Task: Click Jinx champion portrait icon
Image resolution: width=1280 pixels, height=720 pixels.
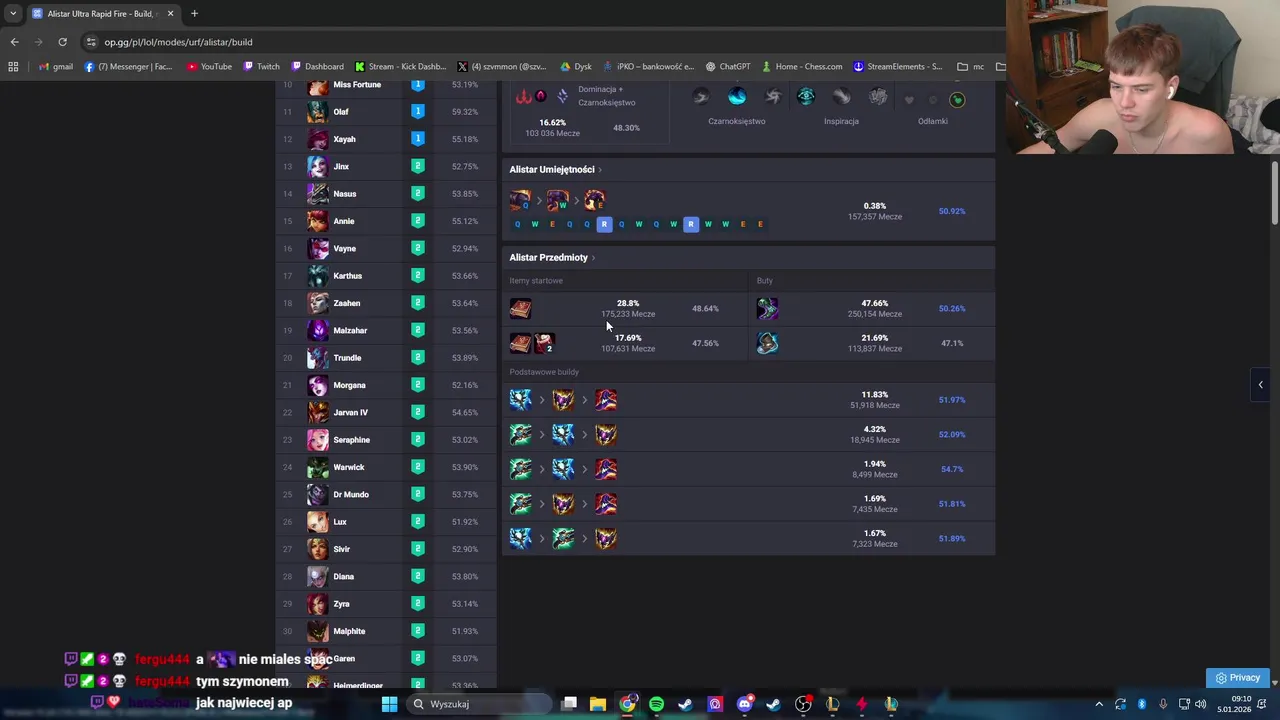Action: click(317, 167)
